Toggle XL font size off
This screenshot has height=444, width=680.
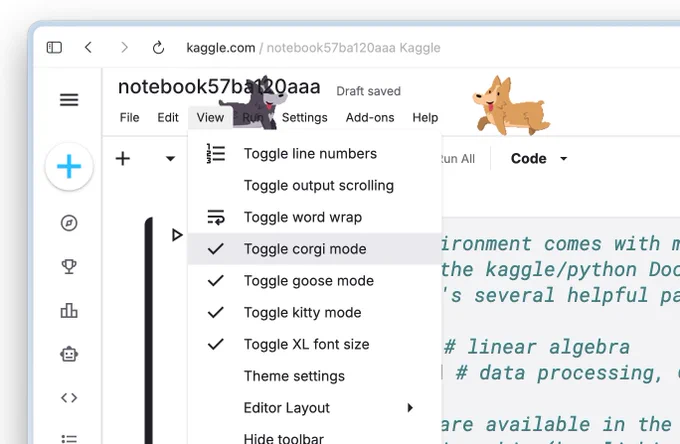point(315,344)
